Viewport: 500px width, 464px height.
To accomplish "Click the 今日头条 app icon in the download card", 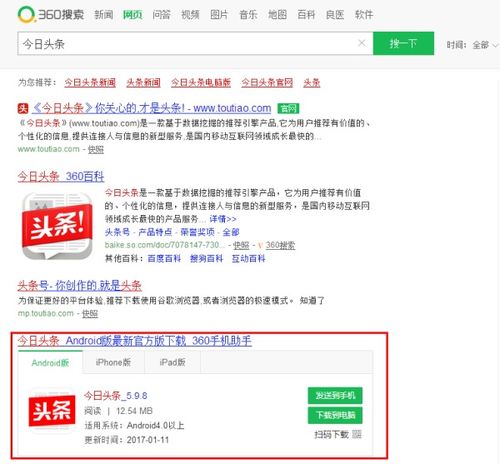I will 51,410.
